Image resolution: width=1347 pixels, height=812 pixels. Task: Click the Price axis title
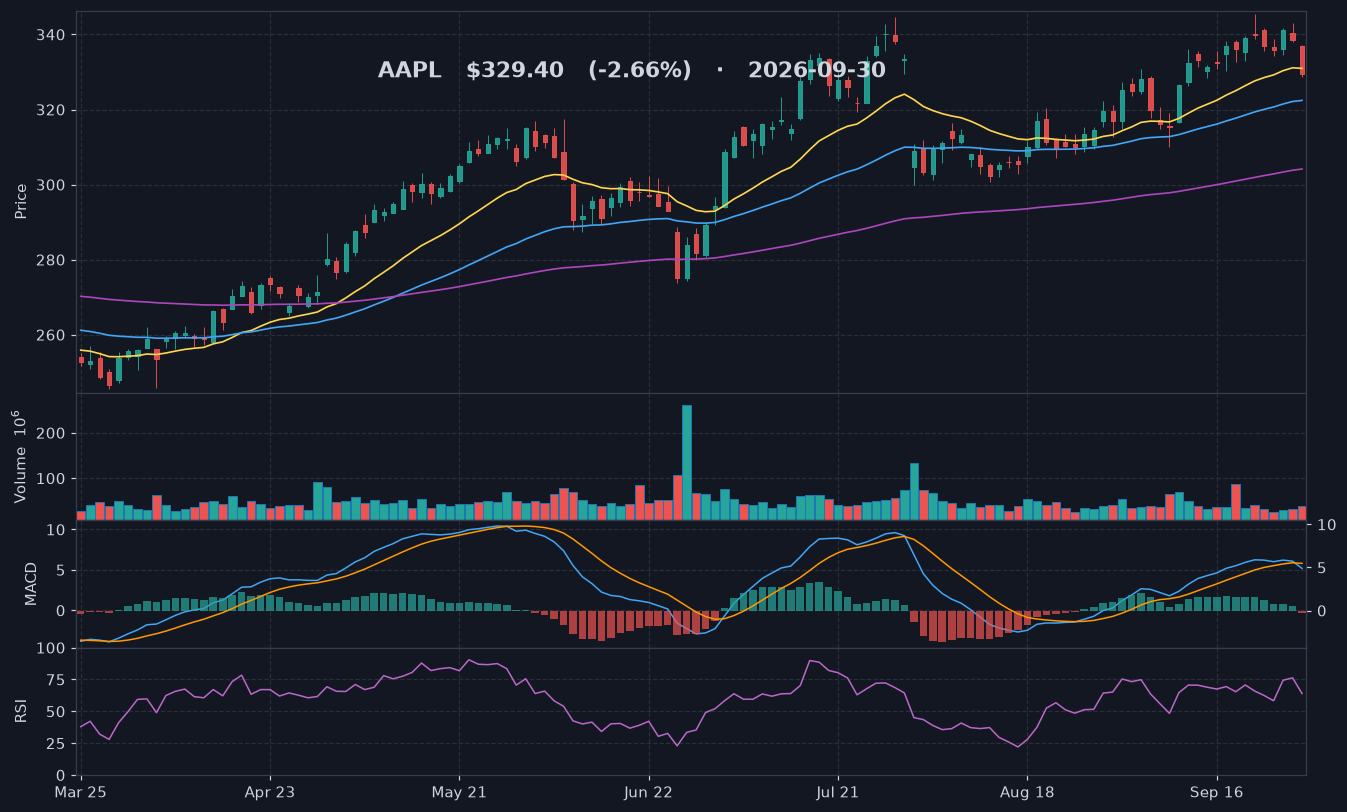tap(21, 202)
